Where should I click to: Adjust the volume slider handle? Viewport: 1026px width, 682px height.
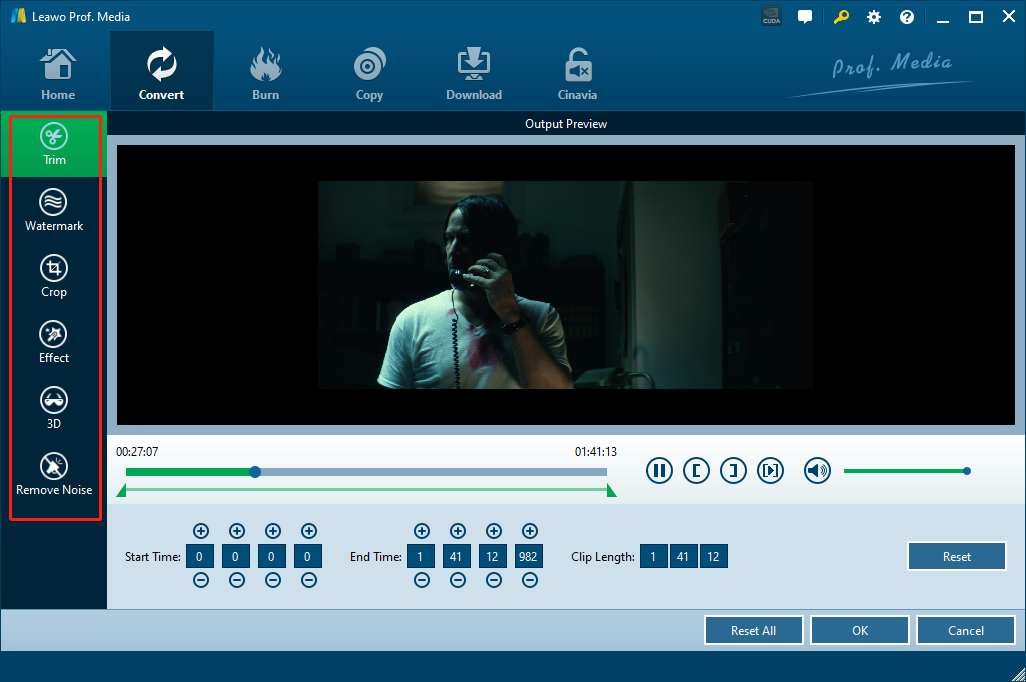coord(966,471)
